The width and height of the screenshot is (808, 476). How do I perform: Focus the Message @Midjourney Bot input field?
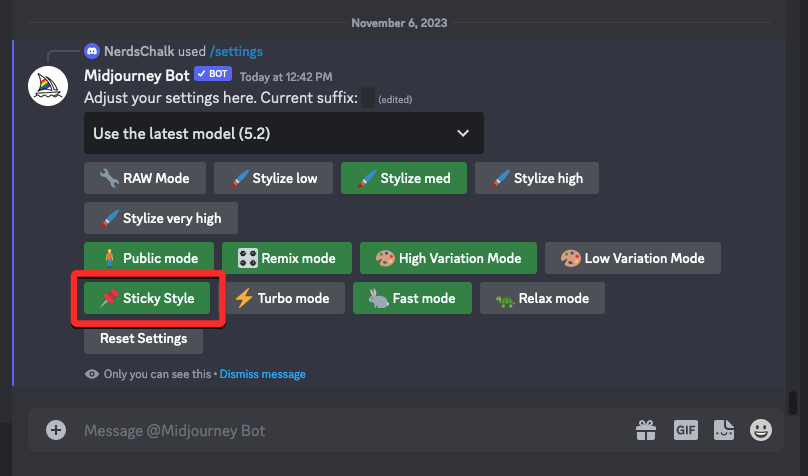point(356,430)
